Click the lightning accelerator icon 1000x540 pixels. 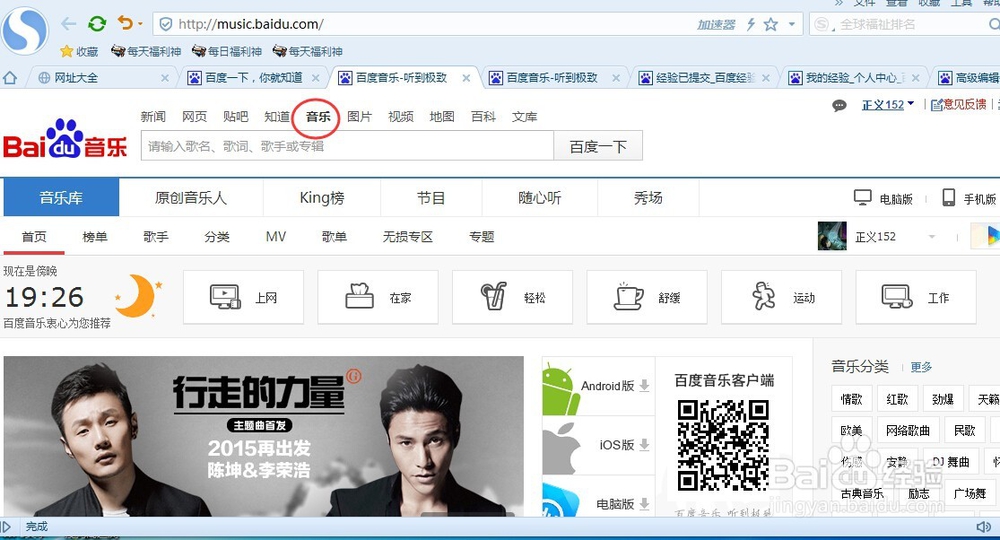(x=751, y=24)
